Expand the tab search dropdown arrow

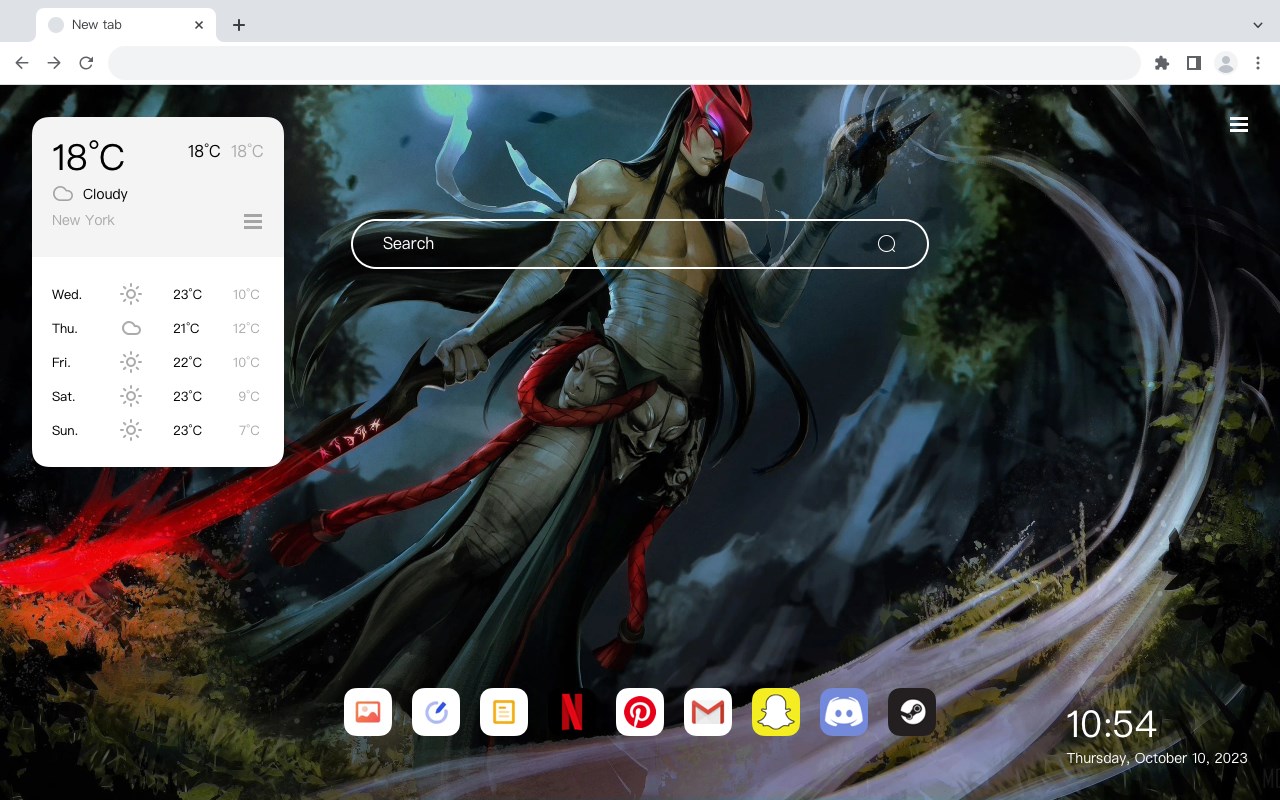pyautogui.click(x=1258, y=25)
